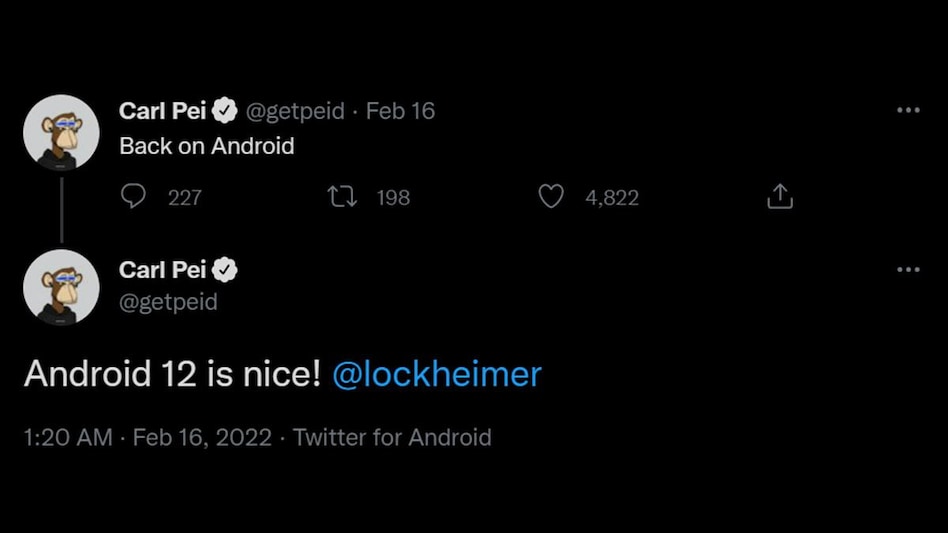
Task: Open more options for the Android 12 tweet
Action: pyautogui.click(x=908, y=269)
